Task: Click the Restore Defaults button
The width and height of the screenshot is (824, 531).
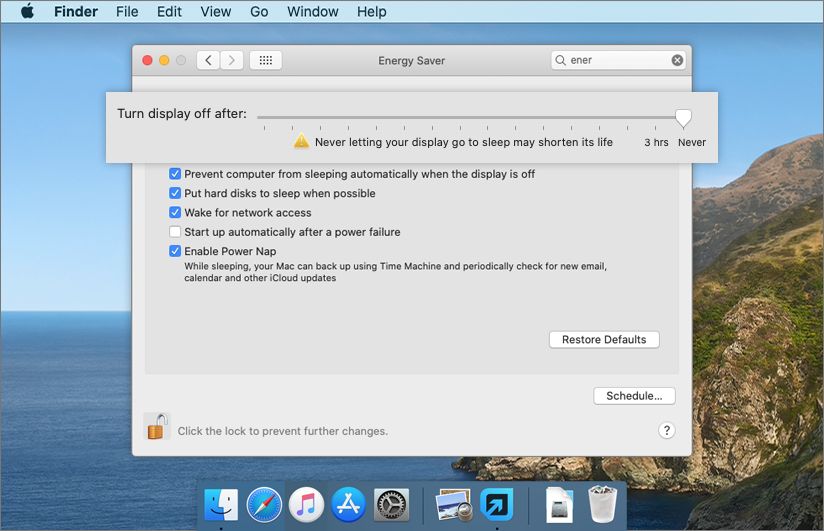Action: click(604, 340)
